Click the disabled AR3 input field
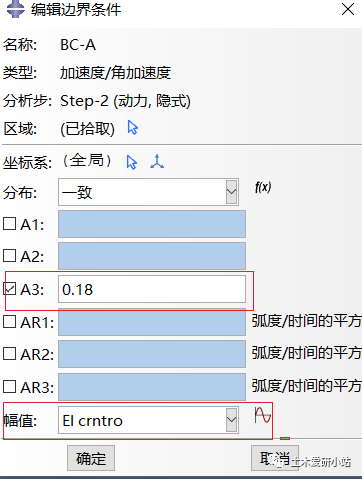 (x=152, y=387)
